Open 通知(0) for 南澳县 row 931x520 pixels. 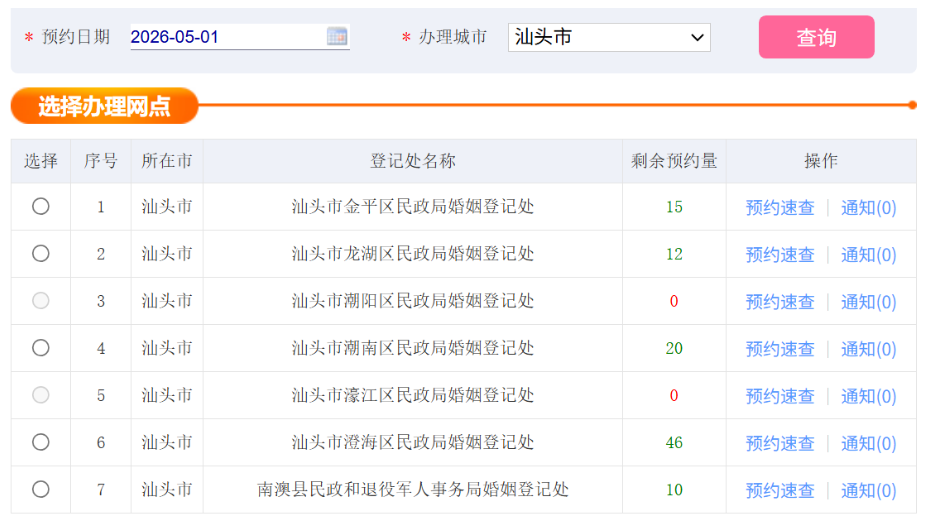coord(869,490)
